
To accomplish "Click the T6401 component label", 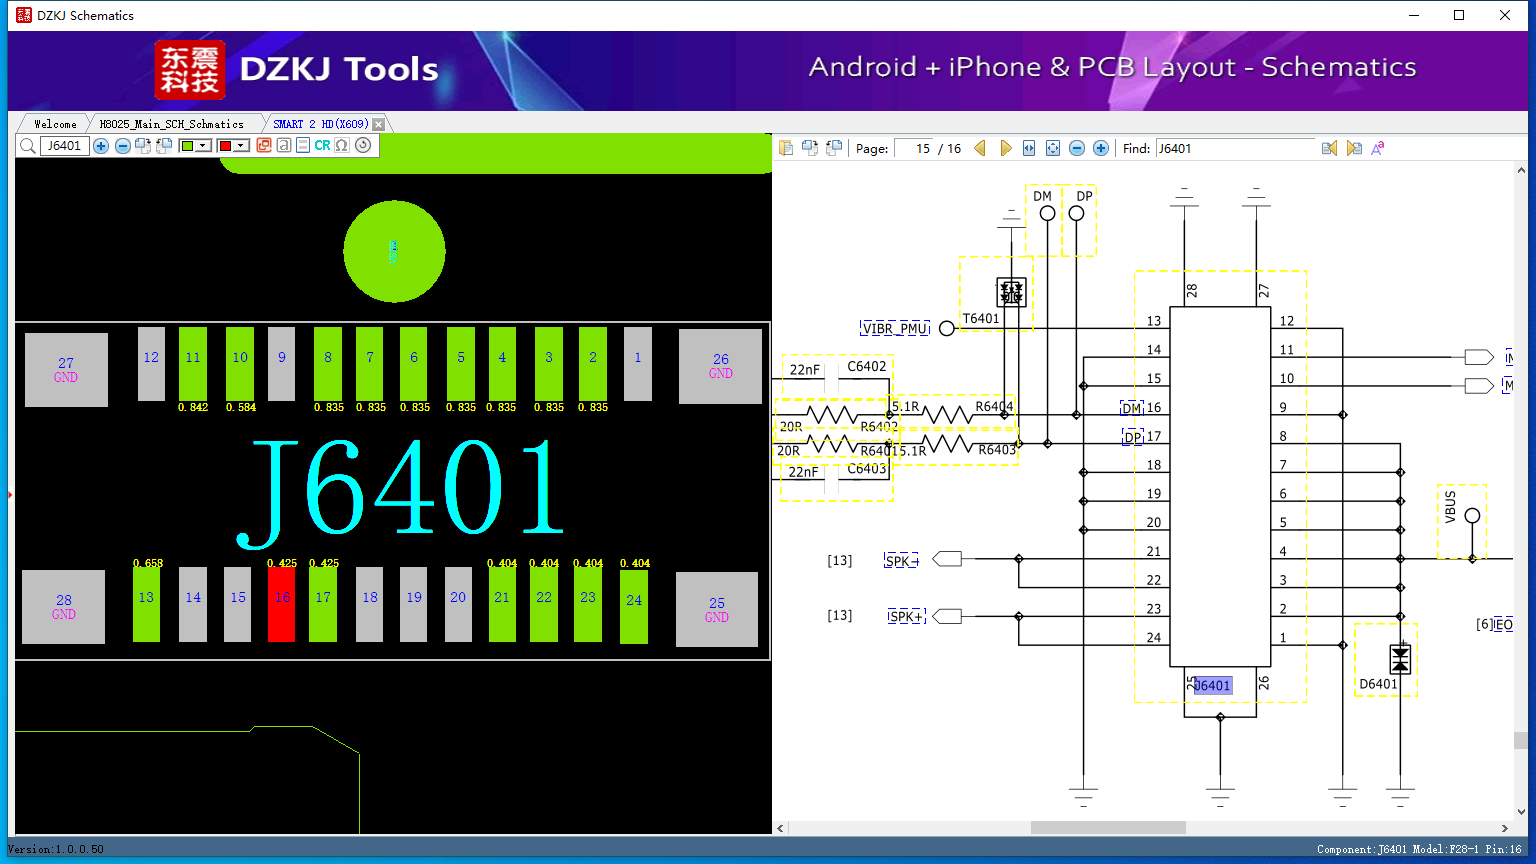I will click(981, 319).
